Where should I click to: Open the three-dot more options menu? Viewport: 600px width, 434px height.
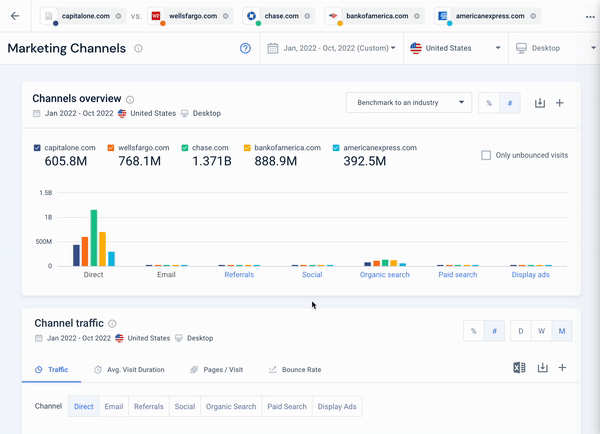590,16
